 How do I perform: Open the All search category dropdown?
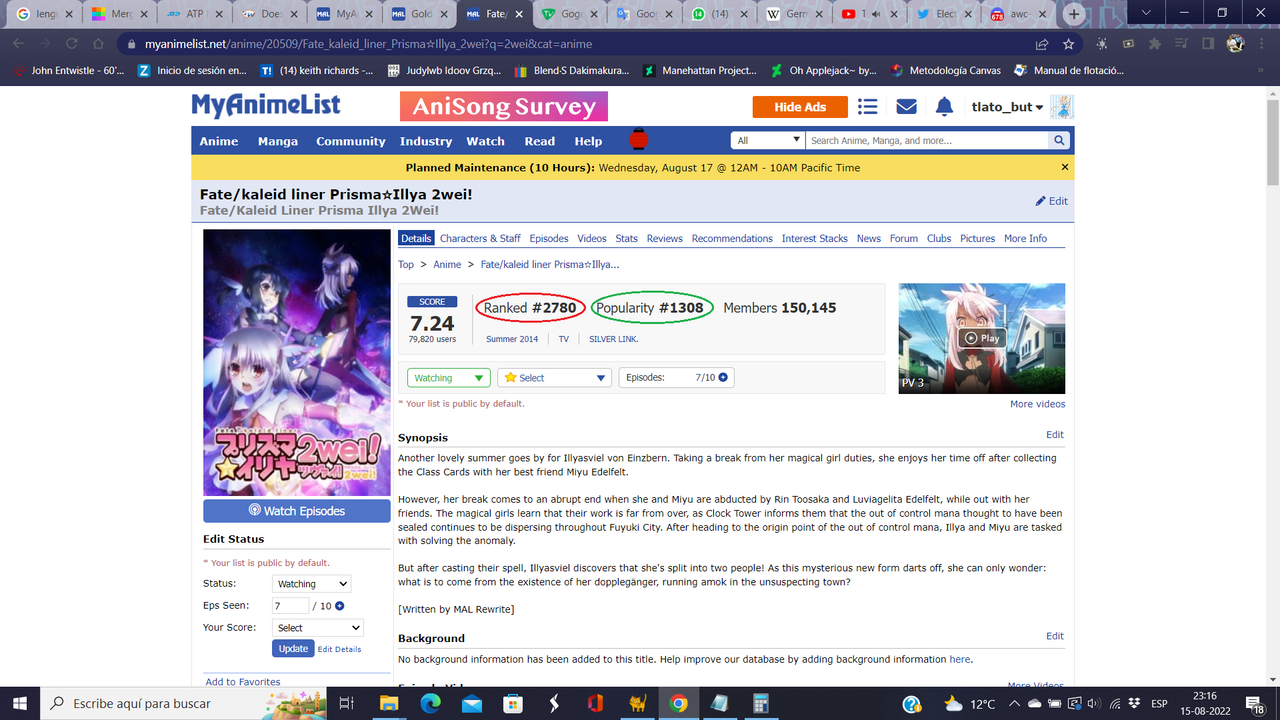point(767,140)
